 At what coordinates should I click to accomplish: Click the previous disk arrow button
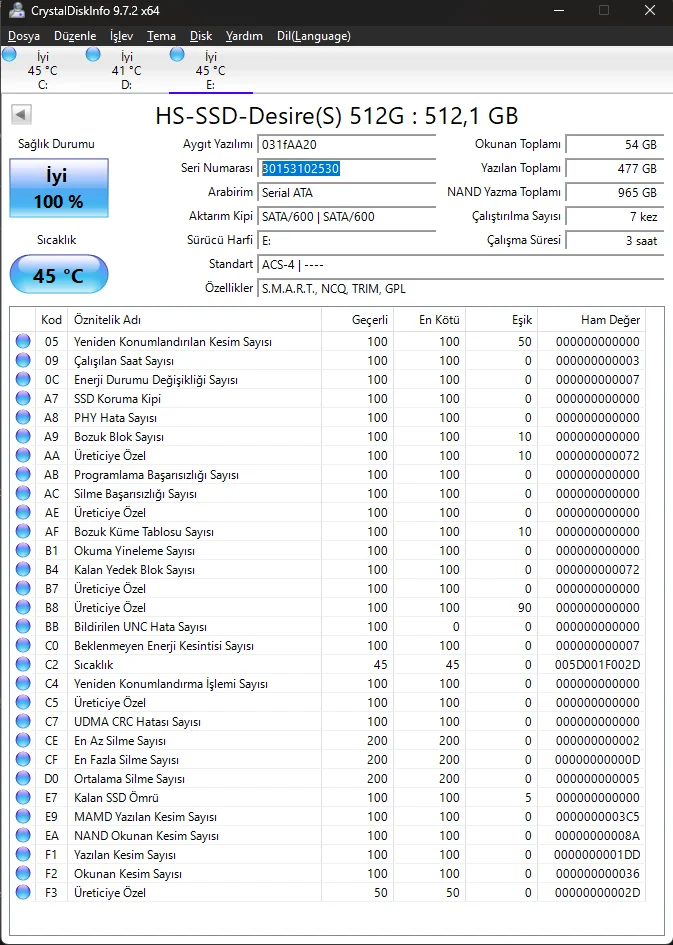21,115
